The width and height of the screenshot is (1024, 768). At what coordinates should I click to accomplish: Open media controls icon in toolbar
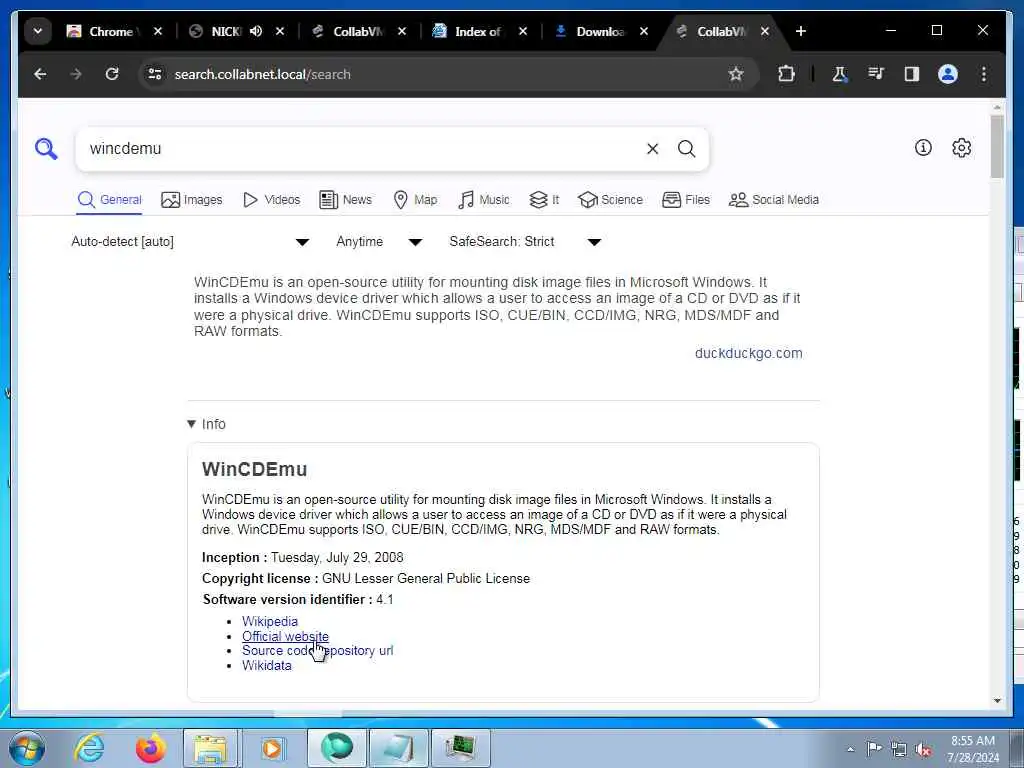point(876,74)
